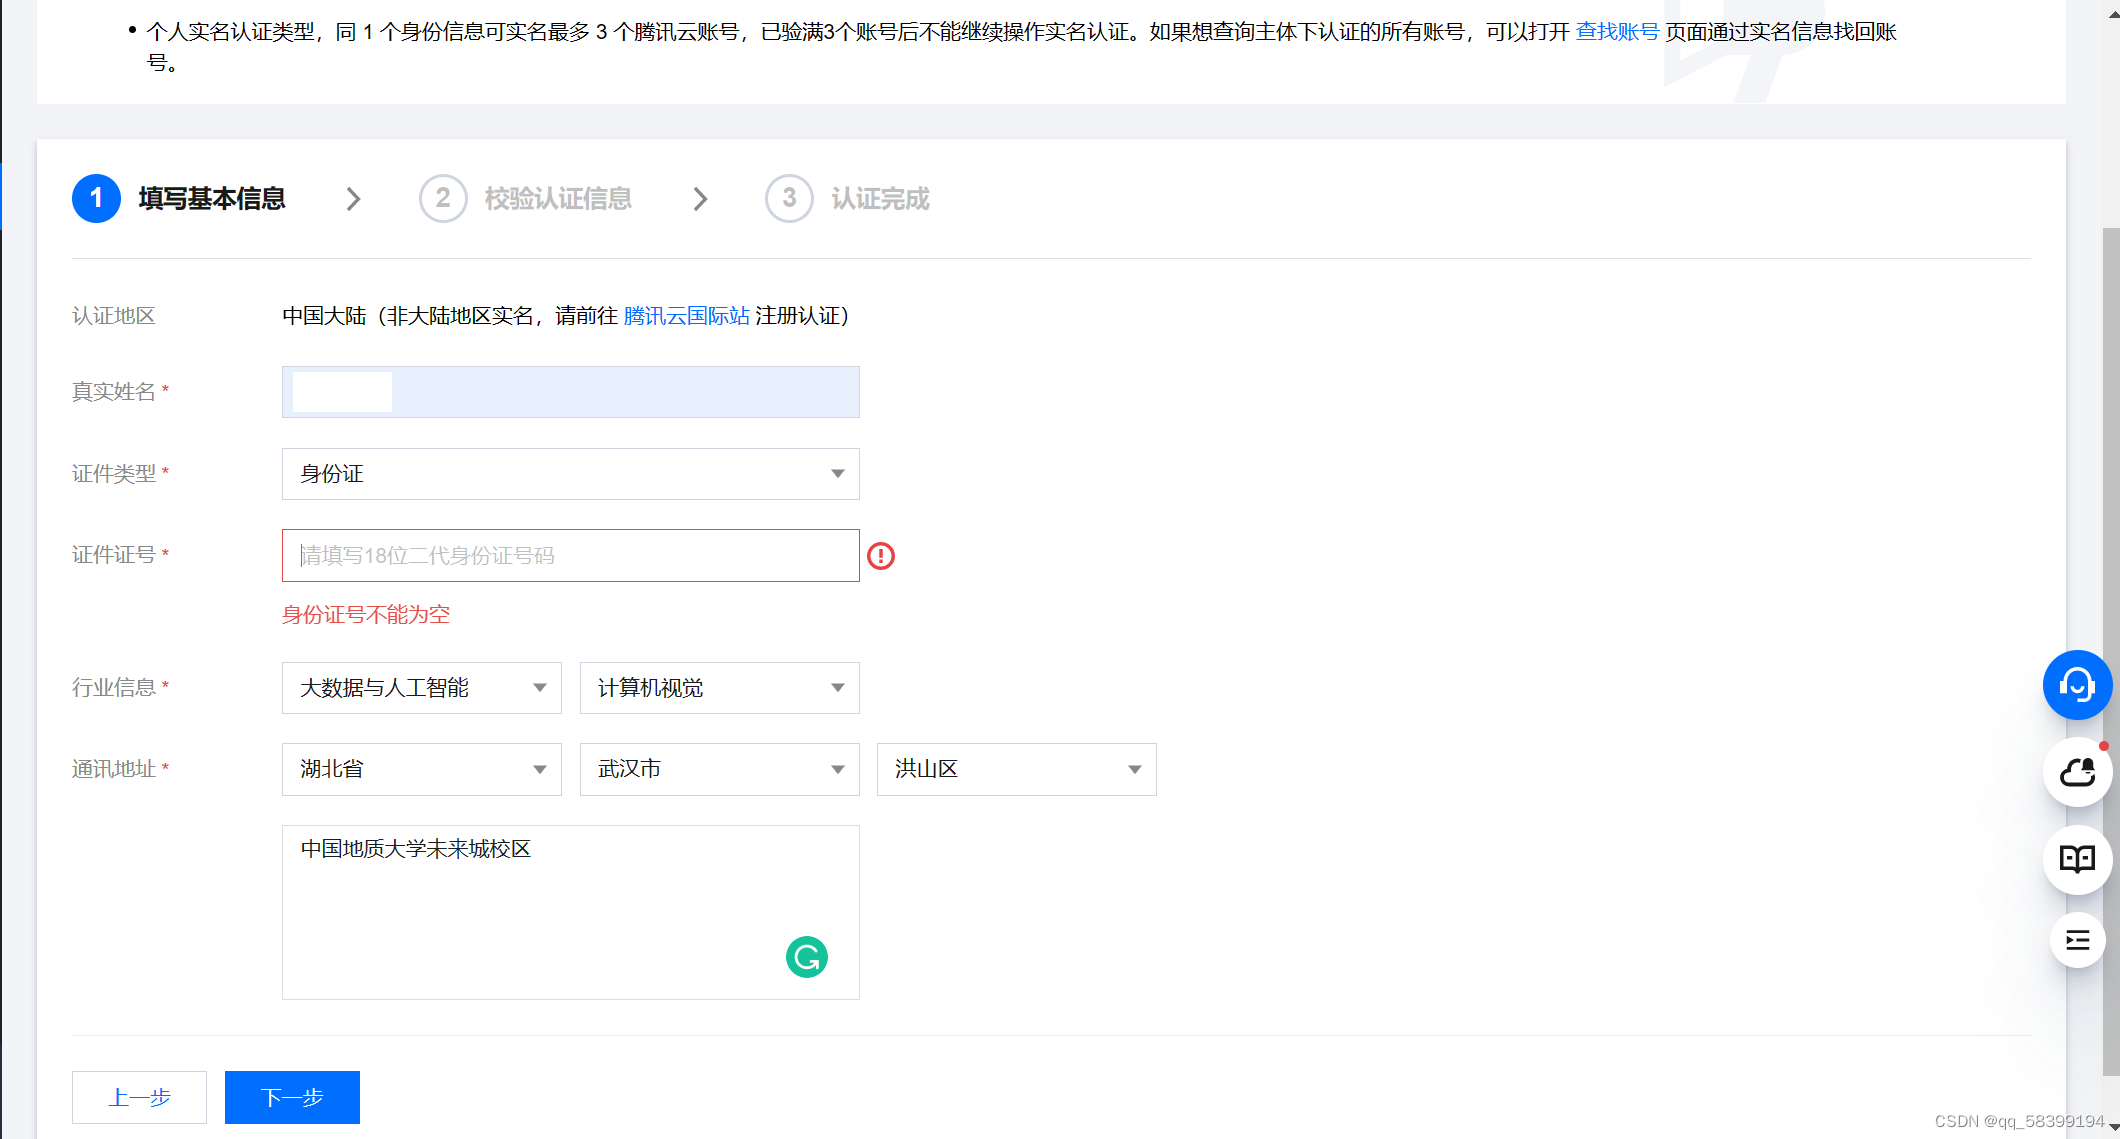Viewport: 2120px width, 1139px height.
Task: Click the cloud notification floating icon
Action: (x=2077, y=772)
